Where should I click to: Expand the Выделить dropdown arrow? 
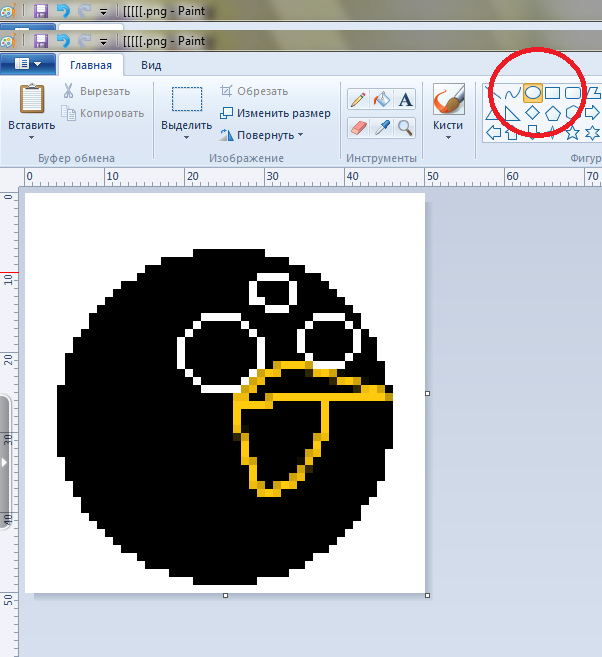pyautogui.click(x=186, y=137)
